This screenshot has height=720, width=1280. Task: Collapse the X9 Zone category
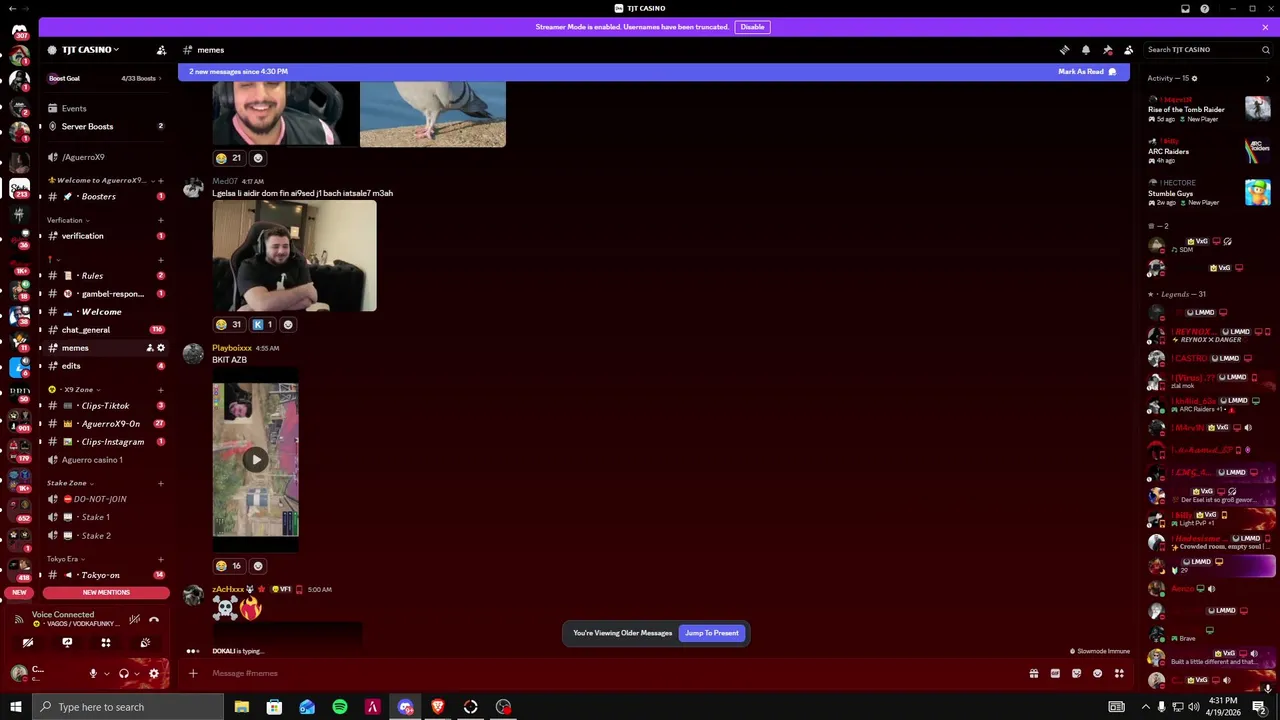[x=75, y=389]
